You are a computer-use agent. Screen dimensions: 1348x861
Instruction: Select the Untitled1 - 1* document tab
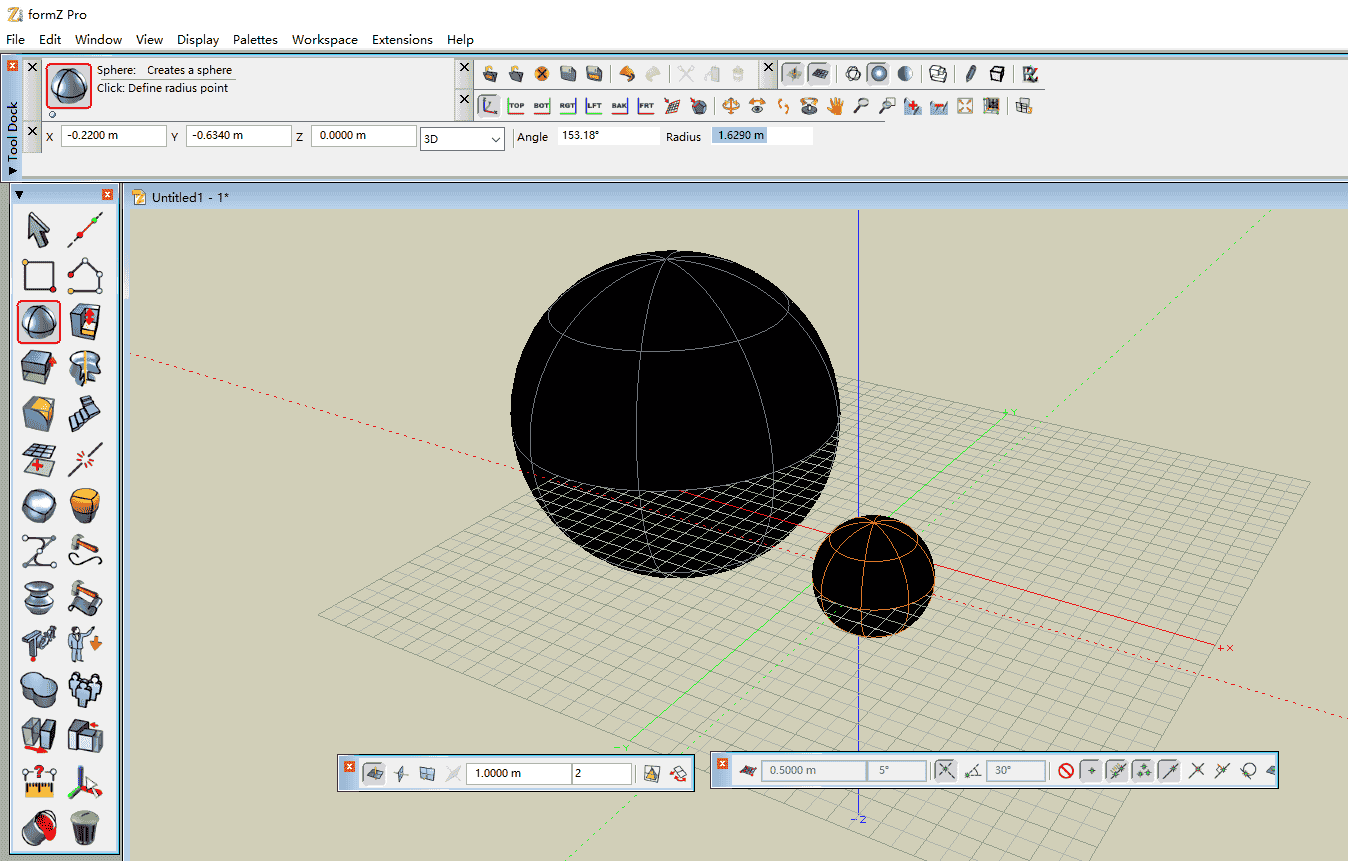coord(190,197)
